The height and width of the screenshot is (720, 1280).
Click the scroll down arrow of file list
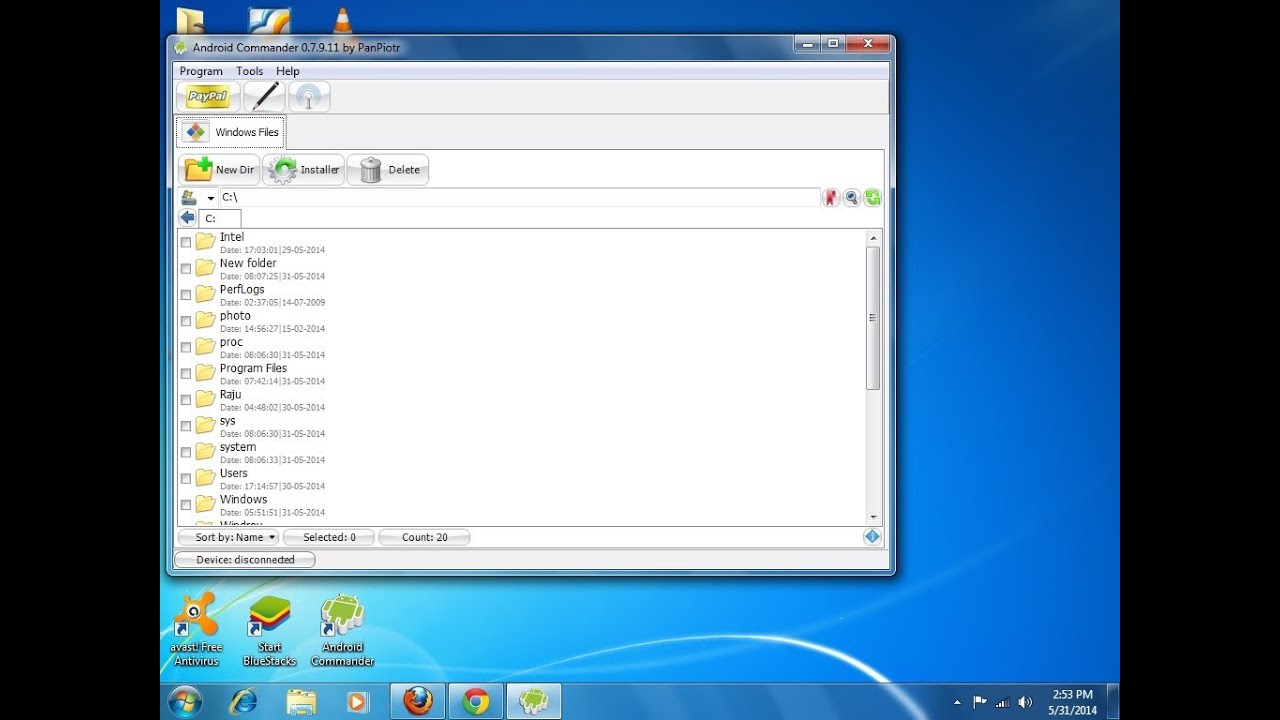[x=873, y=518]
